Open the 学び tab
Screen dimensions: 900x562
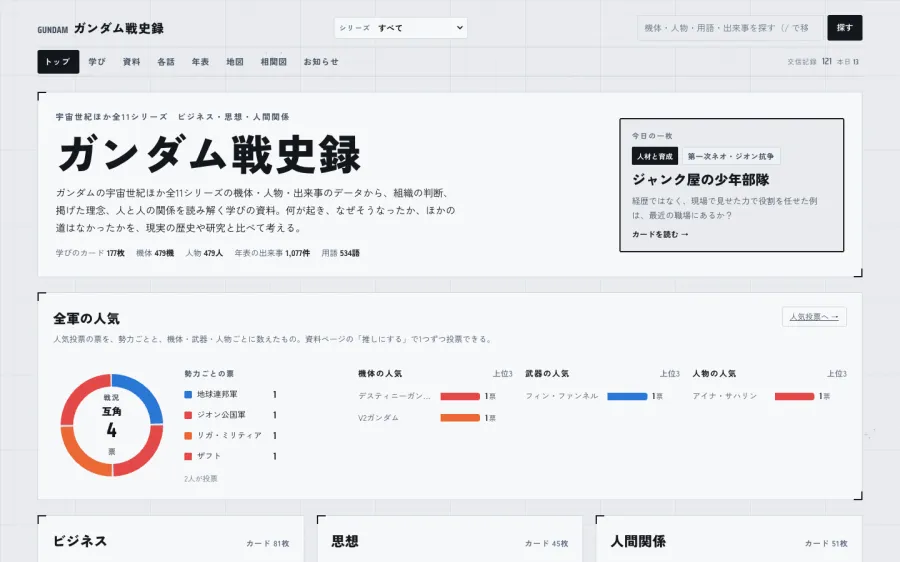[x=97, y=61]
